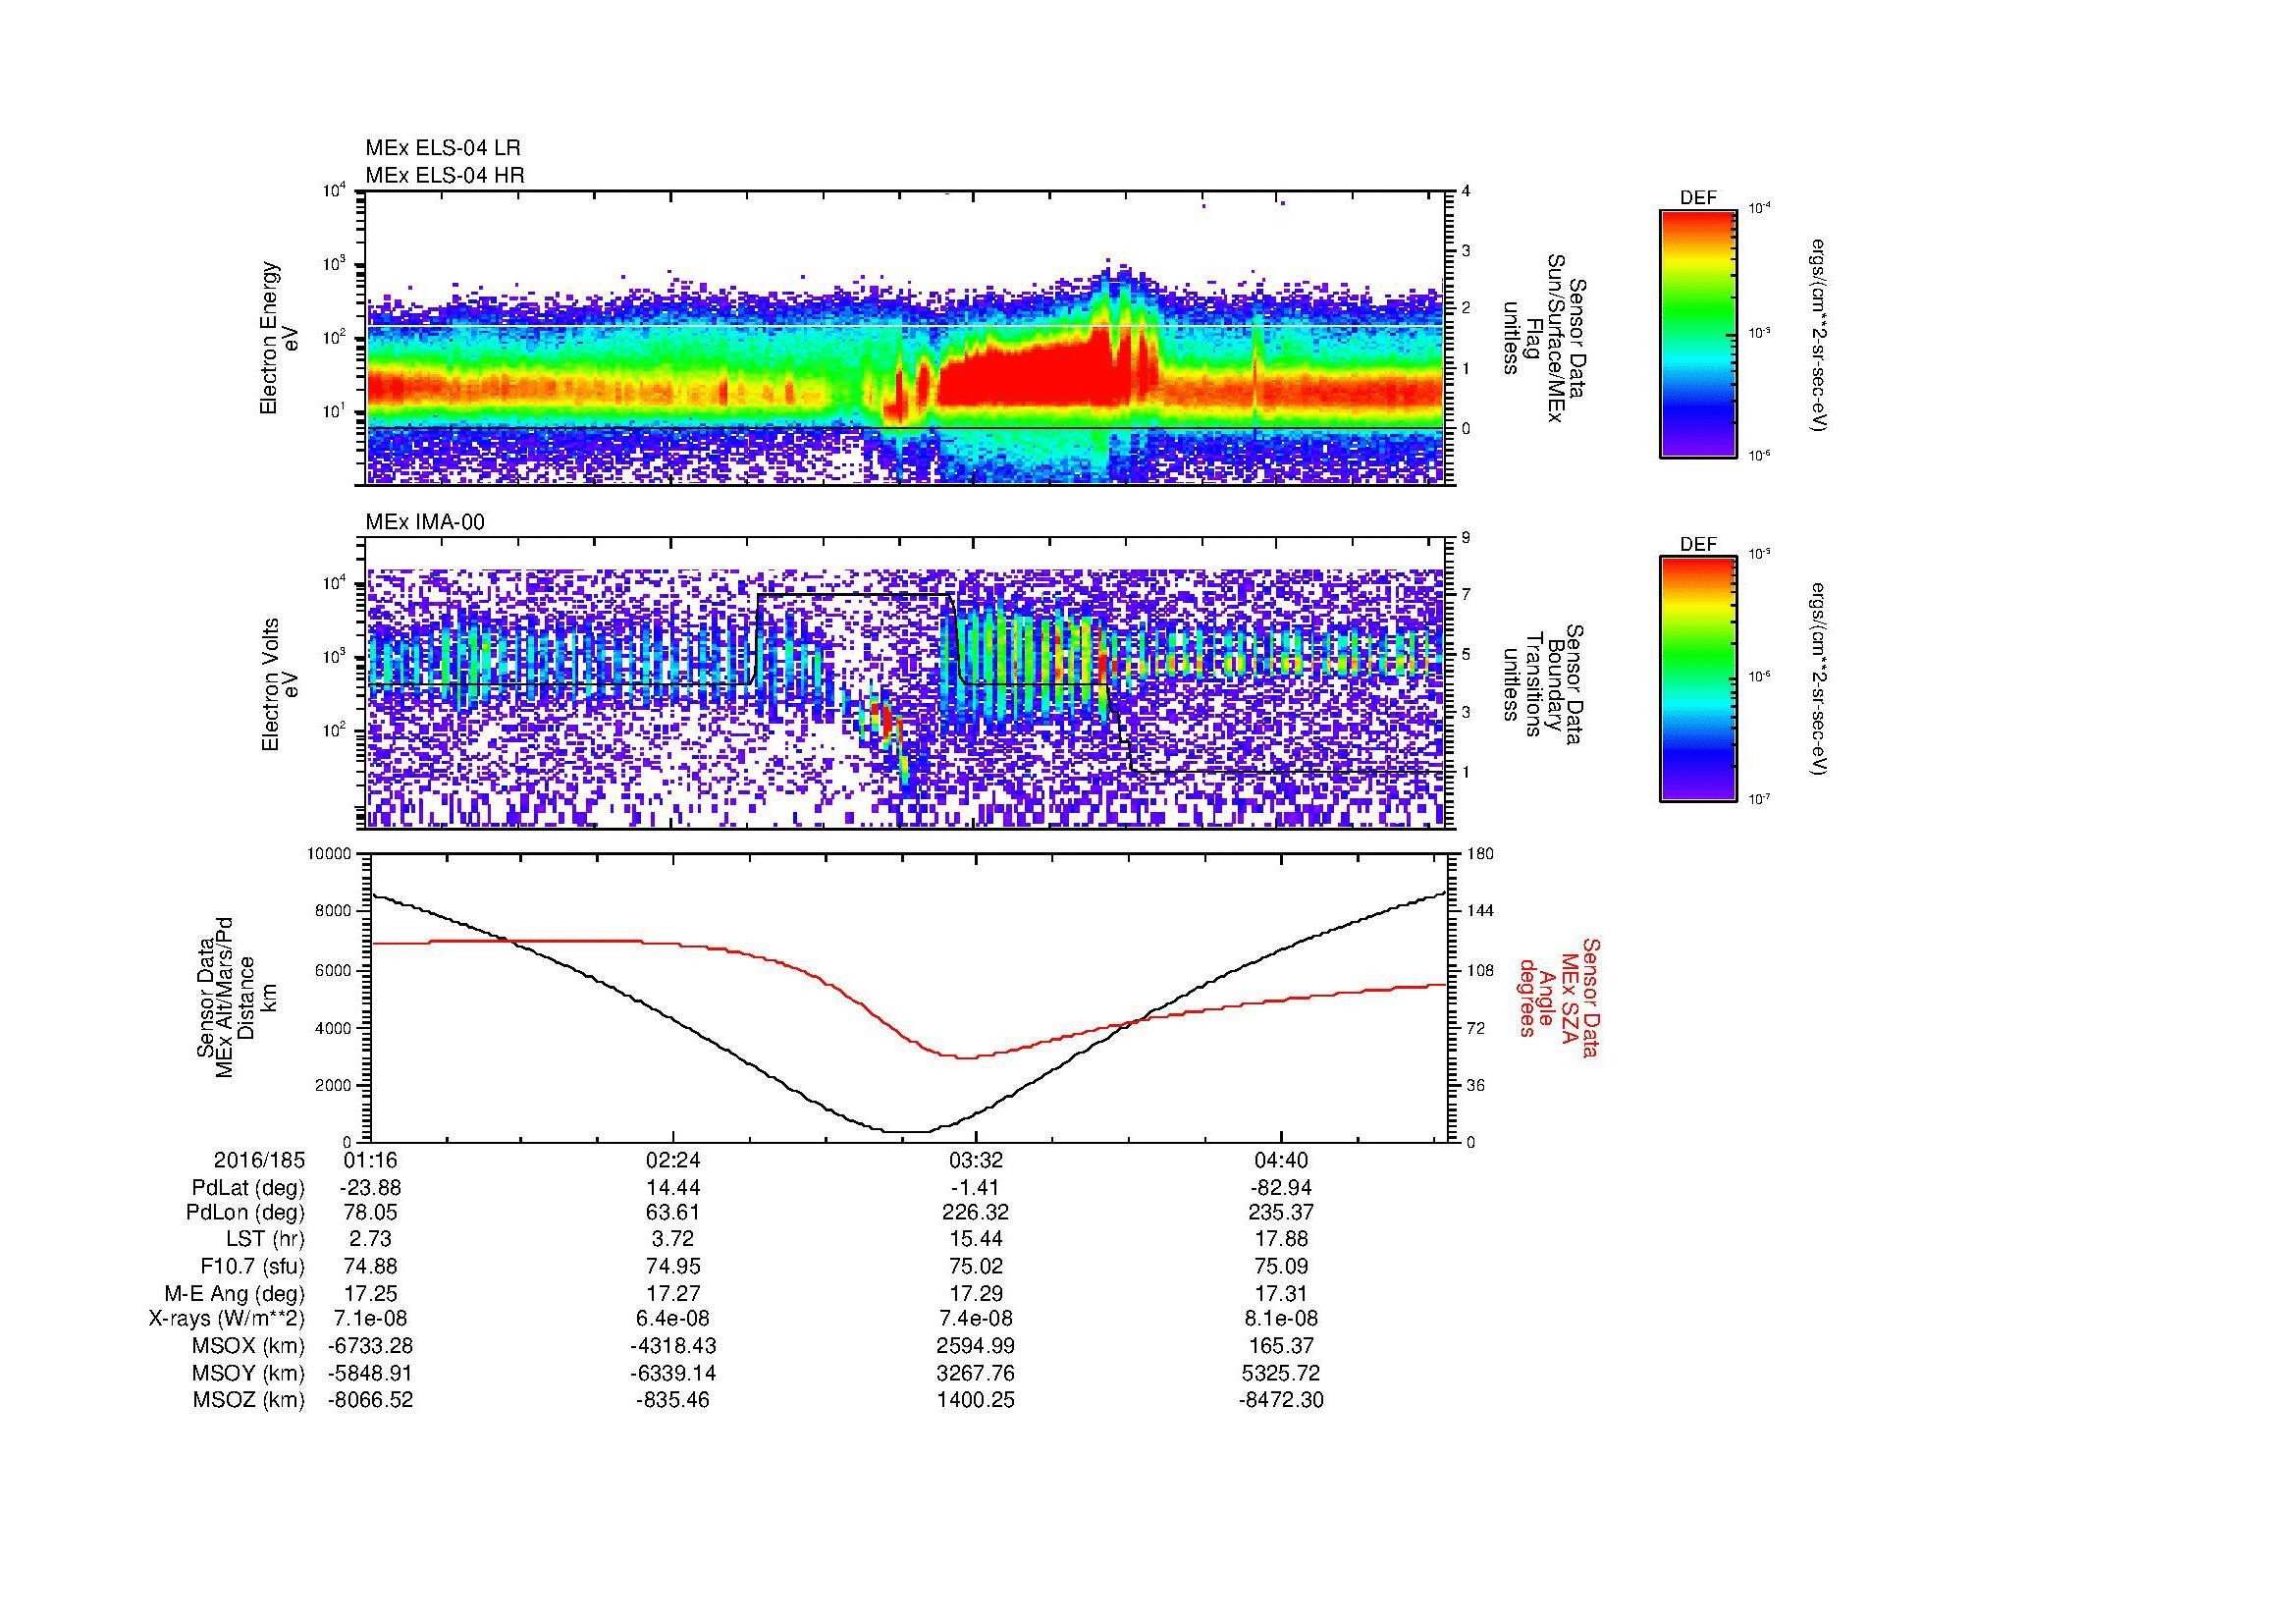Click the lower IMA DEF color bar
The height and width of the screenshot is (1623, 2296).
(x=1698, y=679)
